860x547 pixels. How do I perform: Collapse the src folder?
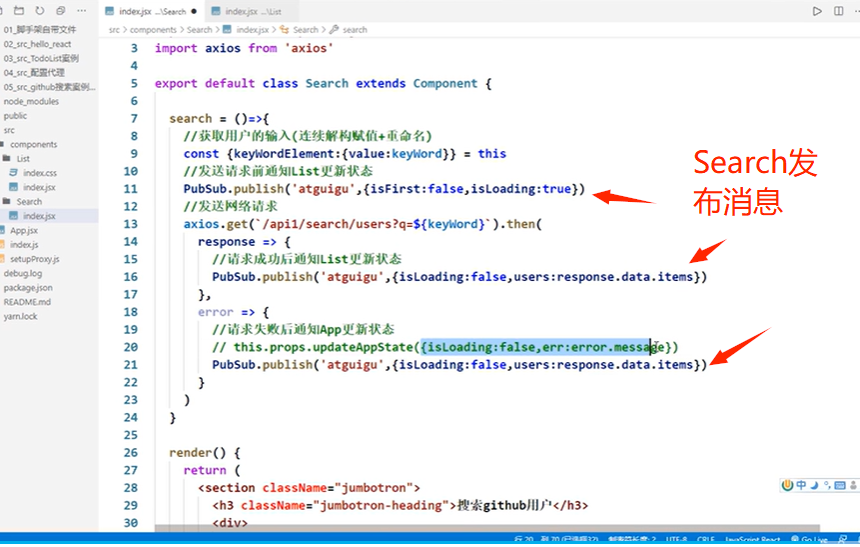tap(9, 130)
